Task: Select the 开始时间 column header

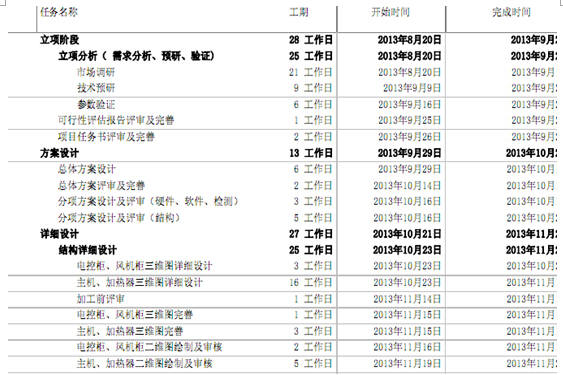Action: 390,12
